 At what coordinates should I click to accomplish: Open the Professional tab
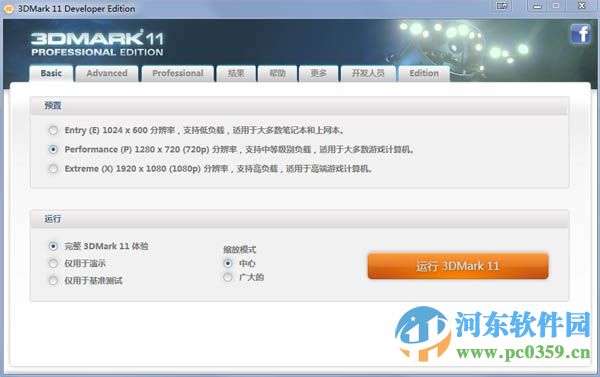coord(178,73)
